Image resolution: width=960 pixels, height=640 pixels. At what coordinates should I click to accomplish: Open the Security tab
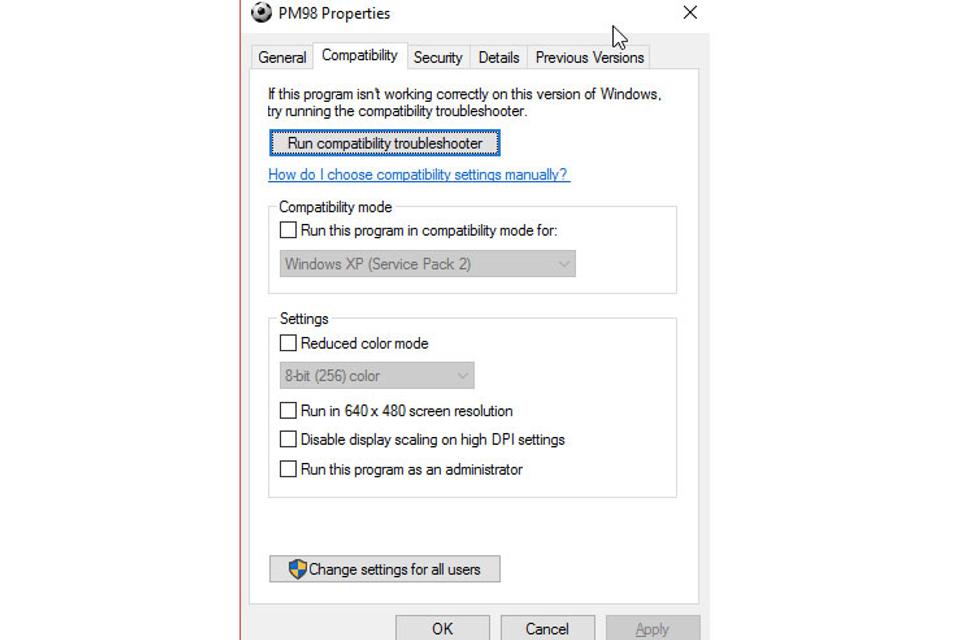[x=438, y=58]
